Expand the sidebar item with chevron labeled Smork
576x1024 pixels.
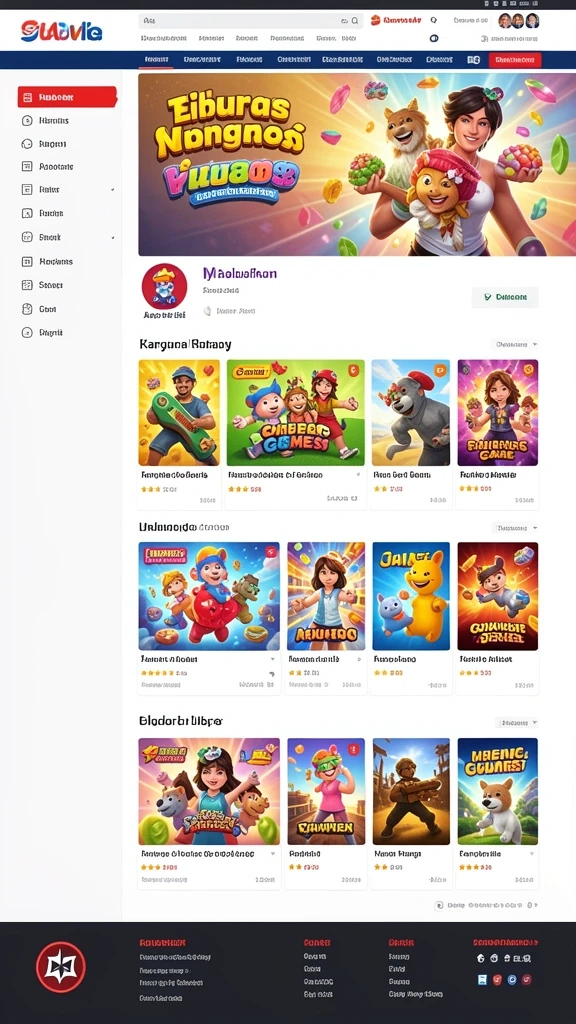67,238
